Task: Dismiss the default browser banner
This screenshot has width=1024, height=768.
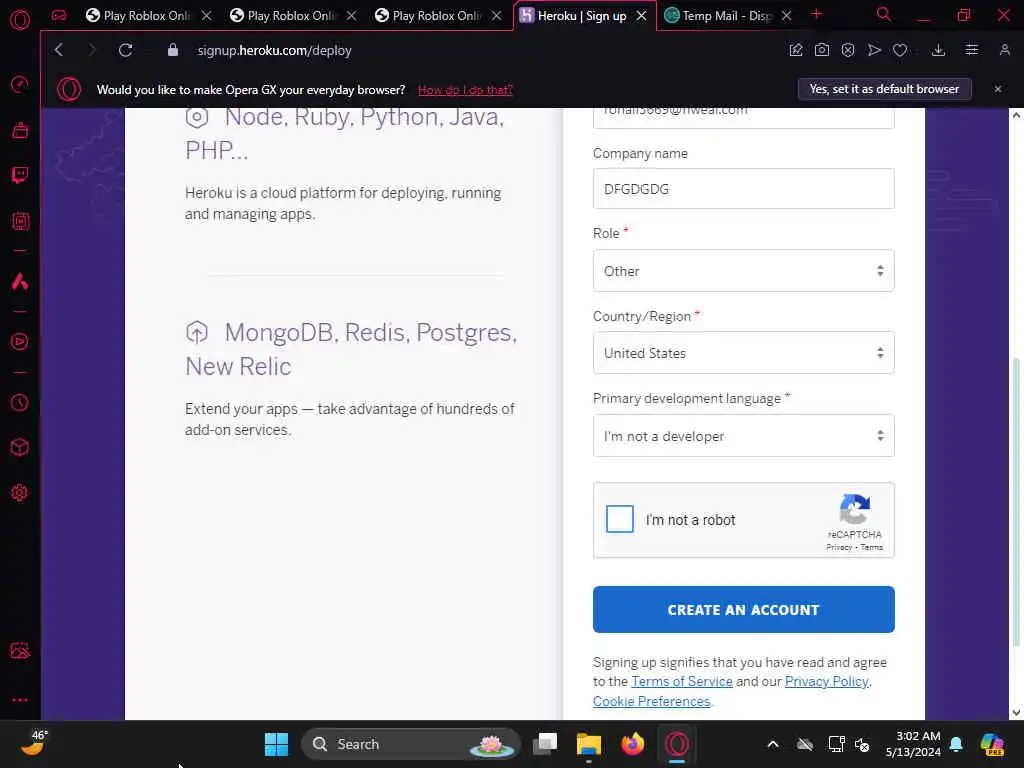Action: coord(998,89)
